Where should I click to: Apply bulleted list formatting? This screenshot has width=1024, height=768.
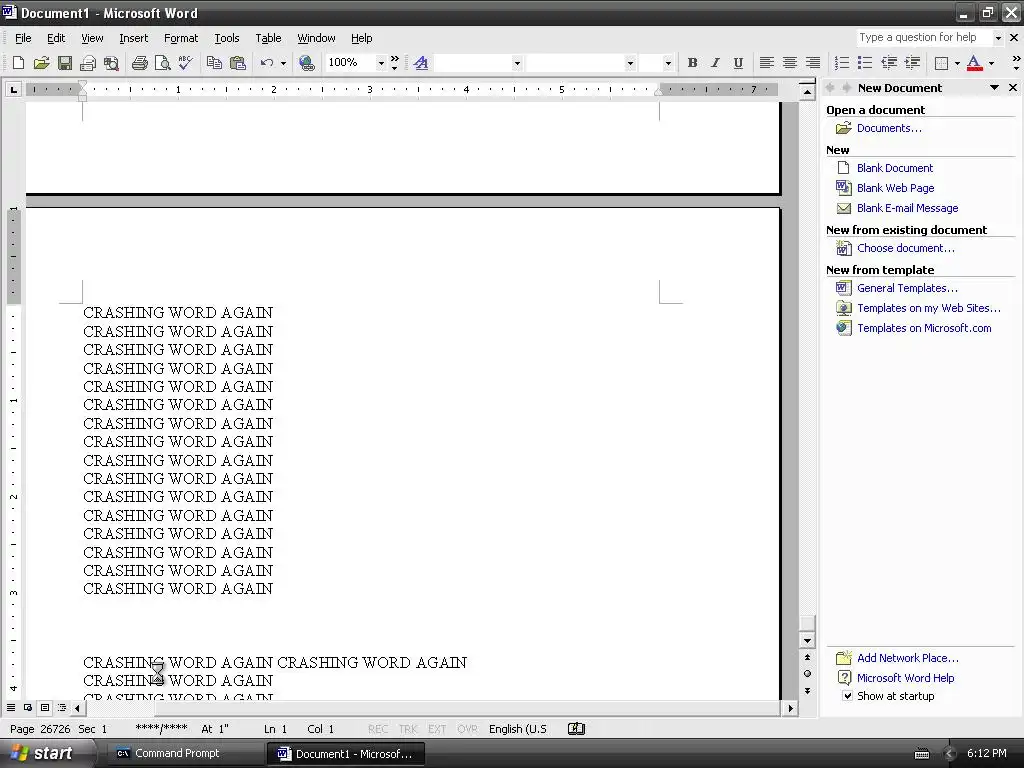[x=865, y=63]
